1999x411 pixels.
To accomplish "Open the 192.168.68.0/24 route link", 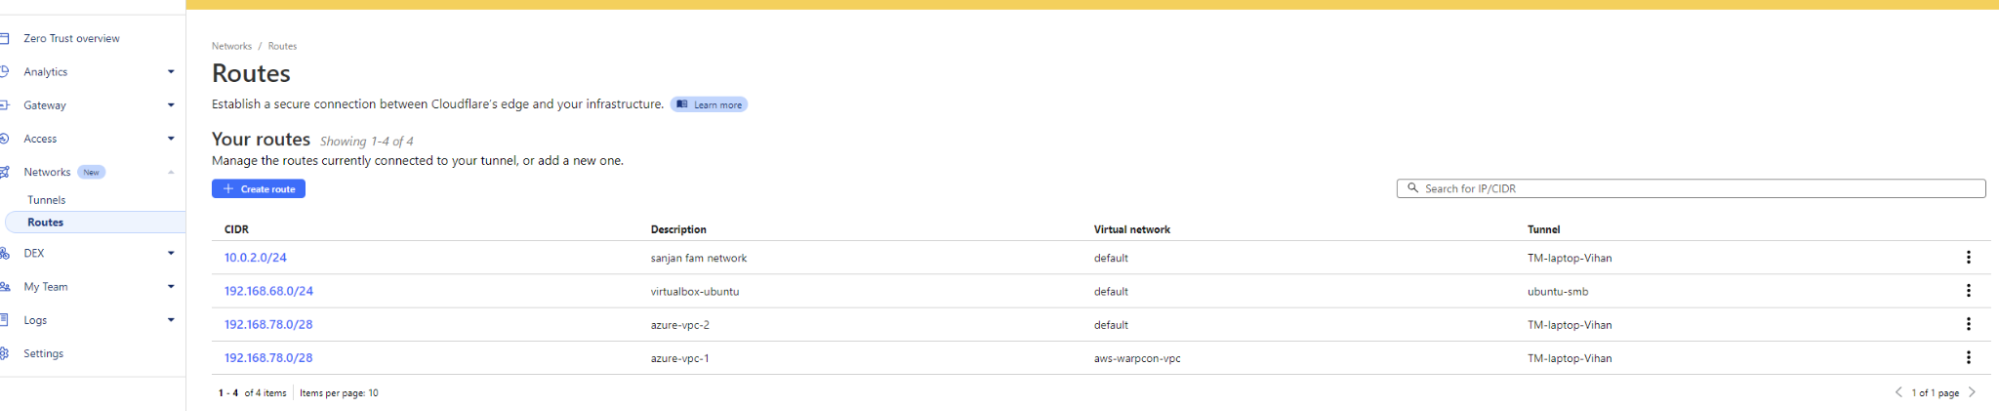I will pos(268,291).
